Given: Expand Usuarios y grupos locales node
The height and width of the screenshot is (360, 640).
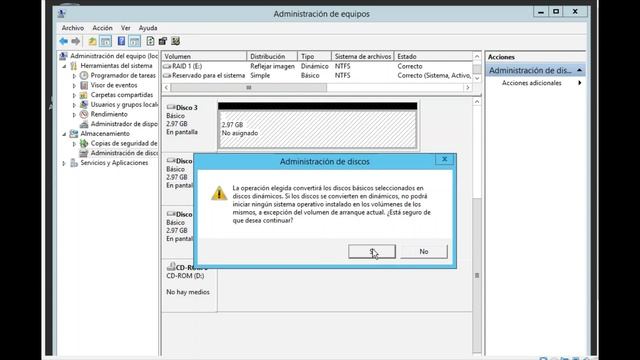Looking at the screenshot, I should click(x=74, y=105).
